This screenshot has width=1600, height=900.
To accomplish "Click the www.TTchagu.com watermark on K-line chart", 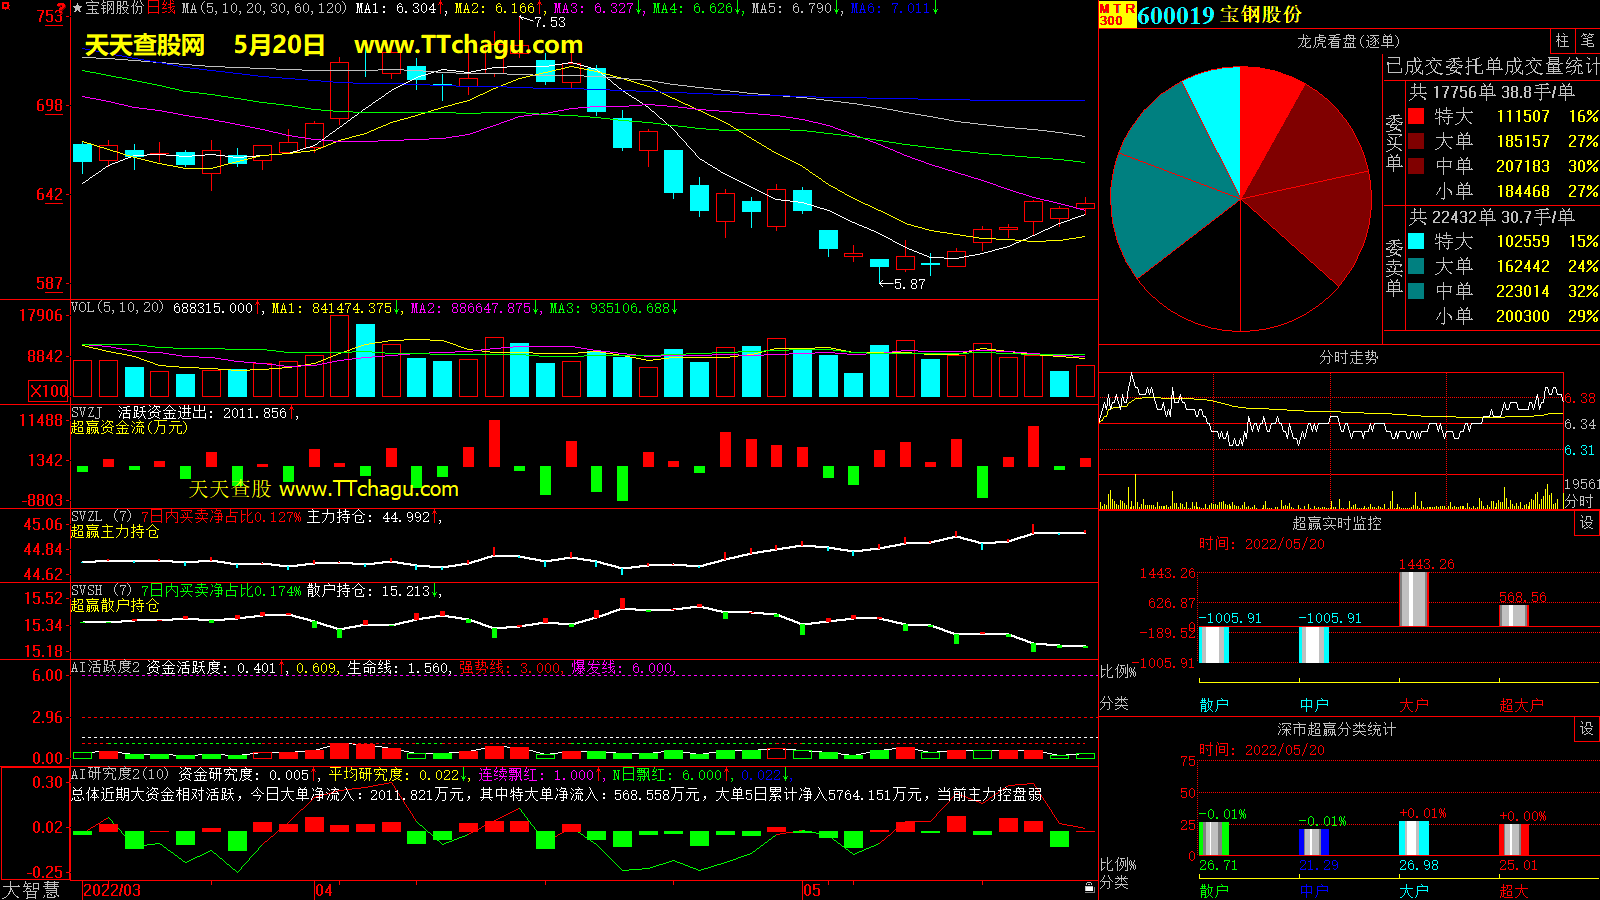I will [468, 45].
